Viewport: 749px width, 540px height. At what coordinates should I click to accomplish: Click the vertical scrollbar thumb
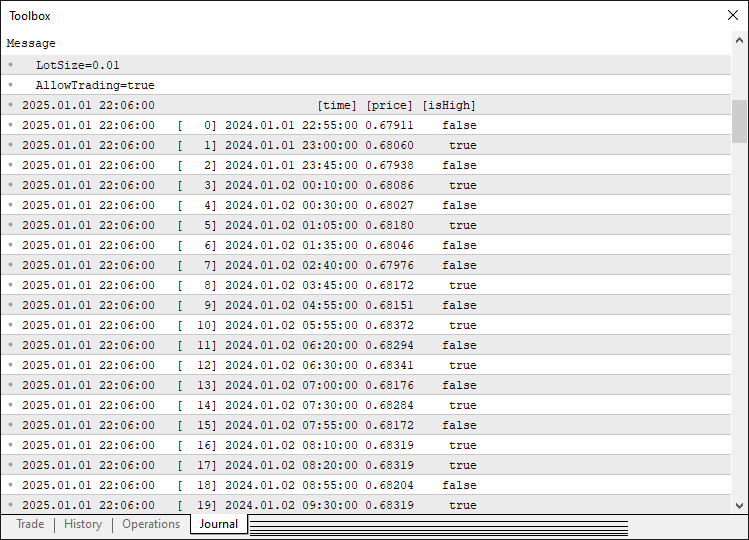click(x=739, y=121)
